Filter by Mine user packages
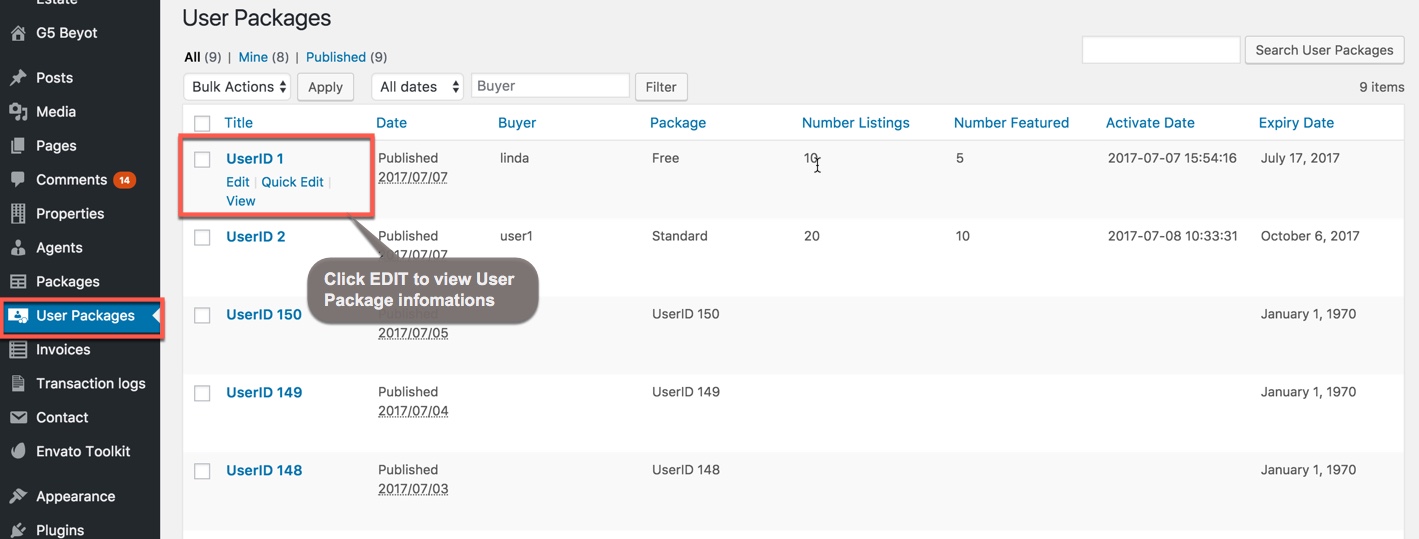This screenshot has height=539, width=1419. (x=253, y=57)
